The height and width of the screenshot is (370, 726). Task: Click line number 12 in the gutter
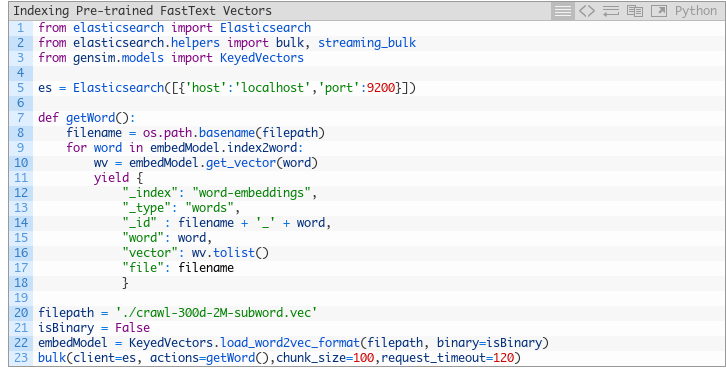(20, 193)
